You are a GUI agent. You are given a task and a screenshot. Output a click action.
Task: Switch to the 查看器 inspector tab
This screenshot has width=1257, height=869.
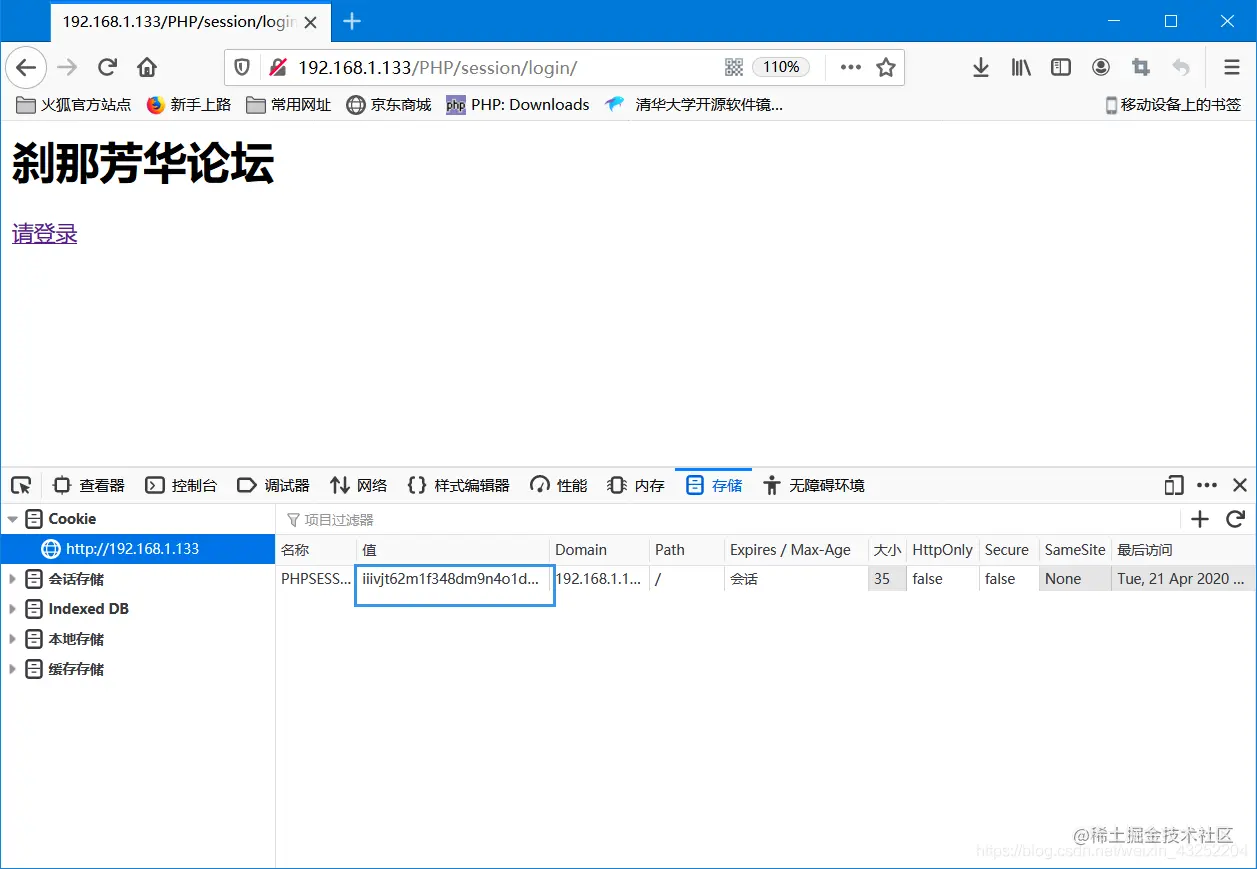tap(88, 485)
